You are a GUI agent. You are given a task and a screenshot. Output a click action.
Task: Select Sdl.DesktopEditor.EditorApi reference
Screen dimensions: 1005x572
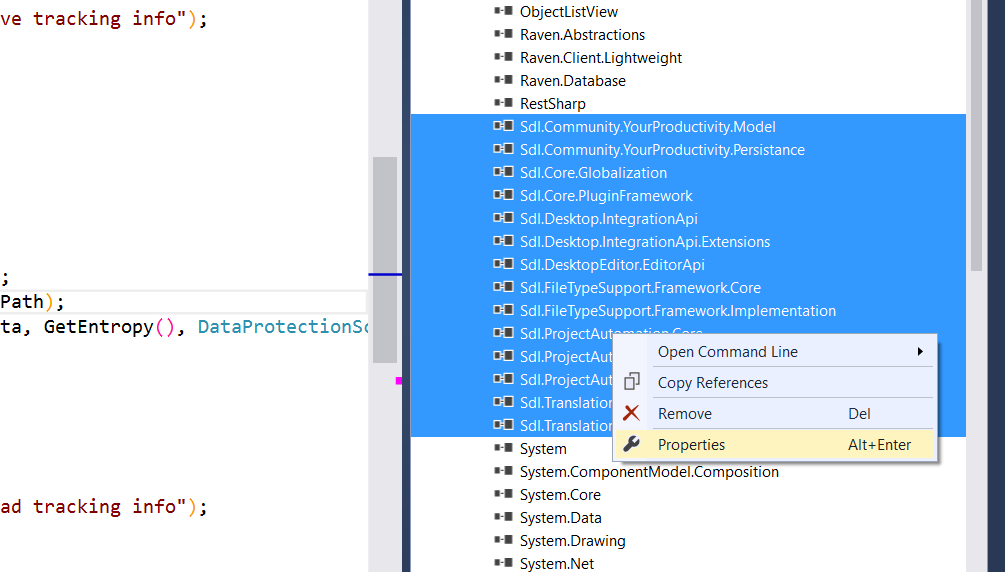[x=612, y=265]
